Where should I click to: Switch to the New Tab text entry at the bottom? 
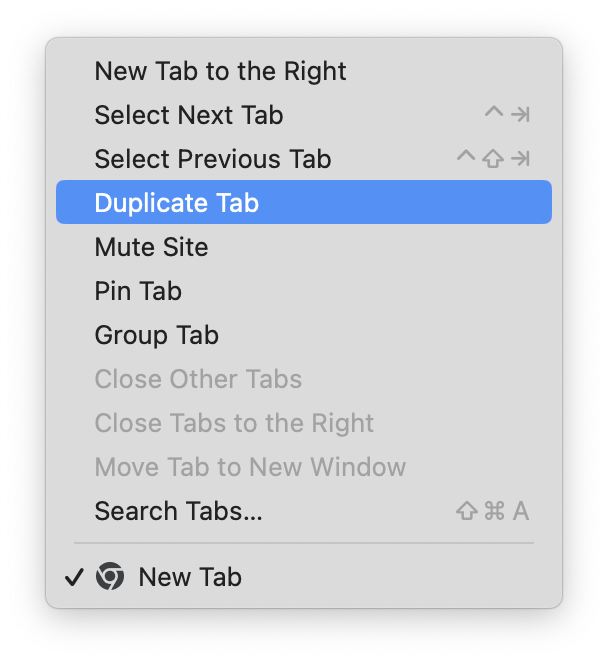click(x=190, y=577)
